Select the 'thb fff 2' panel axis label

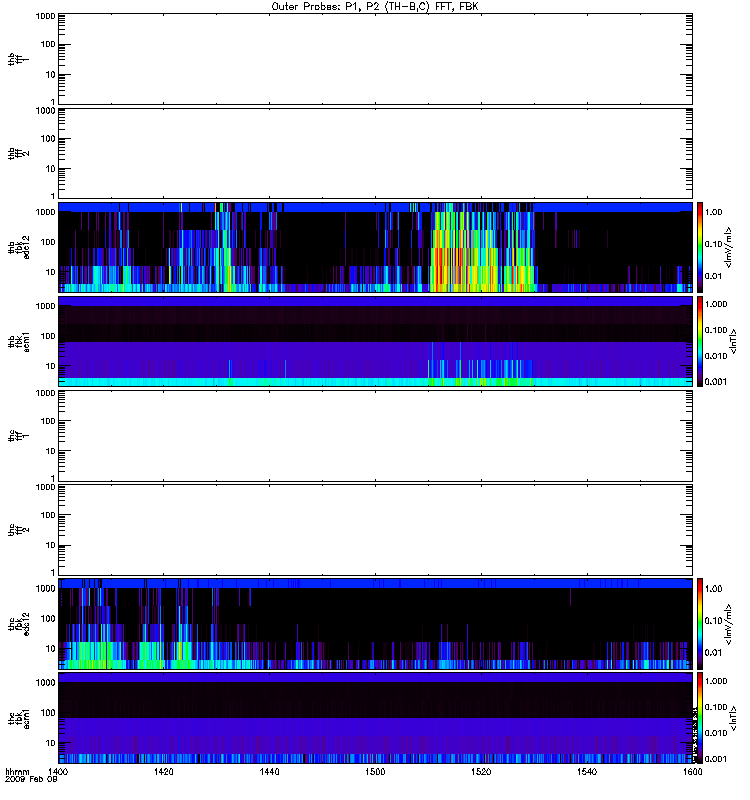[x=18, y=153]
